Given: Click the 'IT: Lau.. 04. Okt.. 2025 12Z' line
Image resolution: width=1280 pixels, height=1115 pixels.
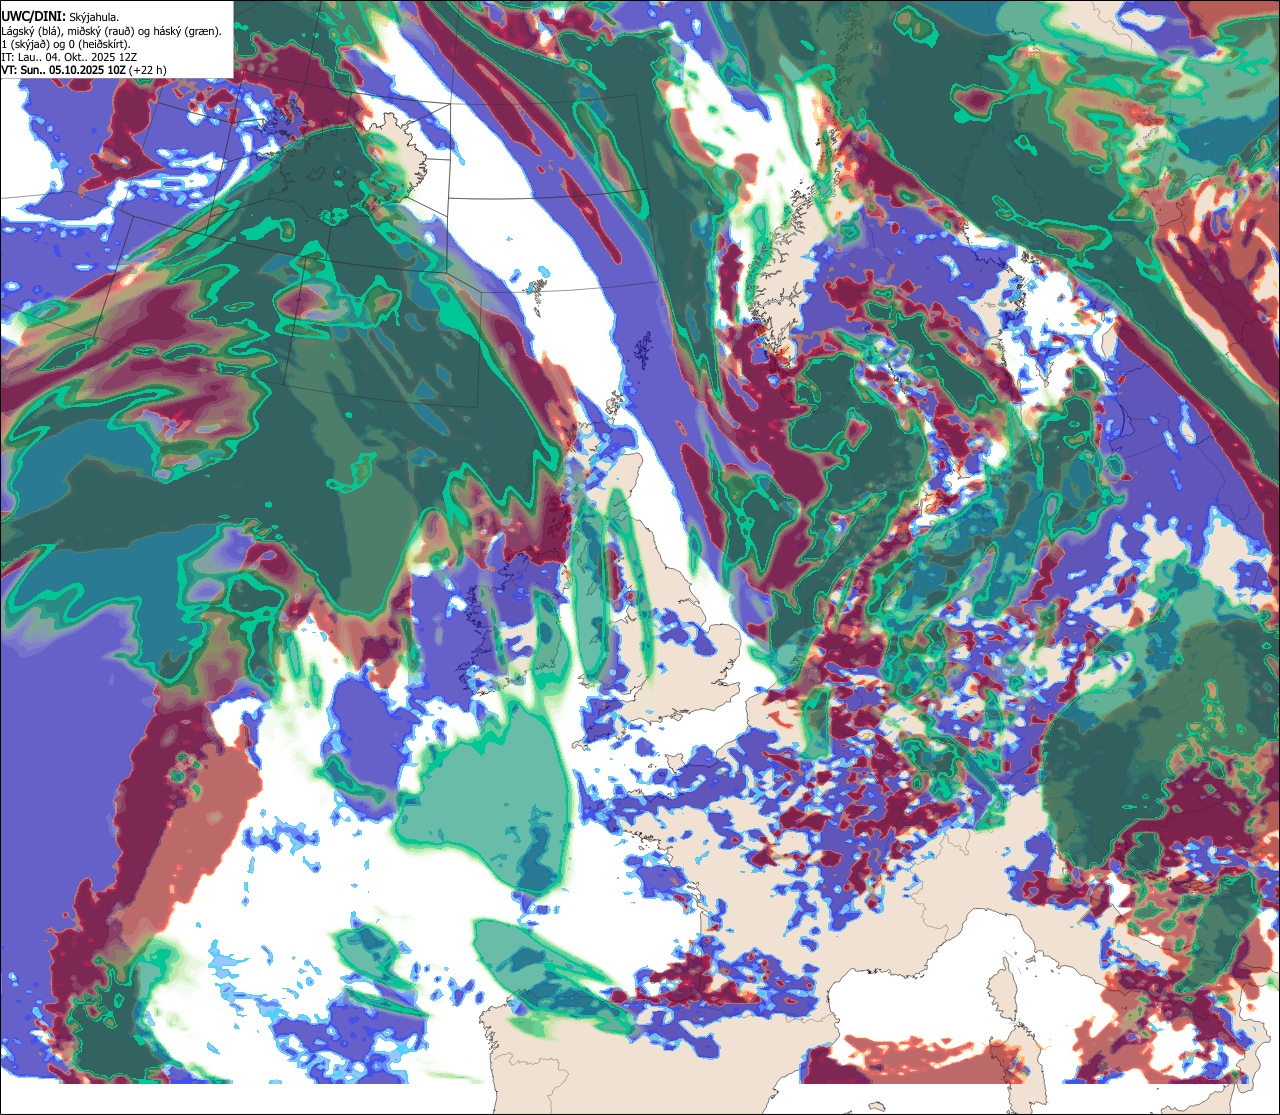Looking at the screenshot, I should 69,57.
